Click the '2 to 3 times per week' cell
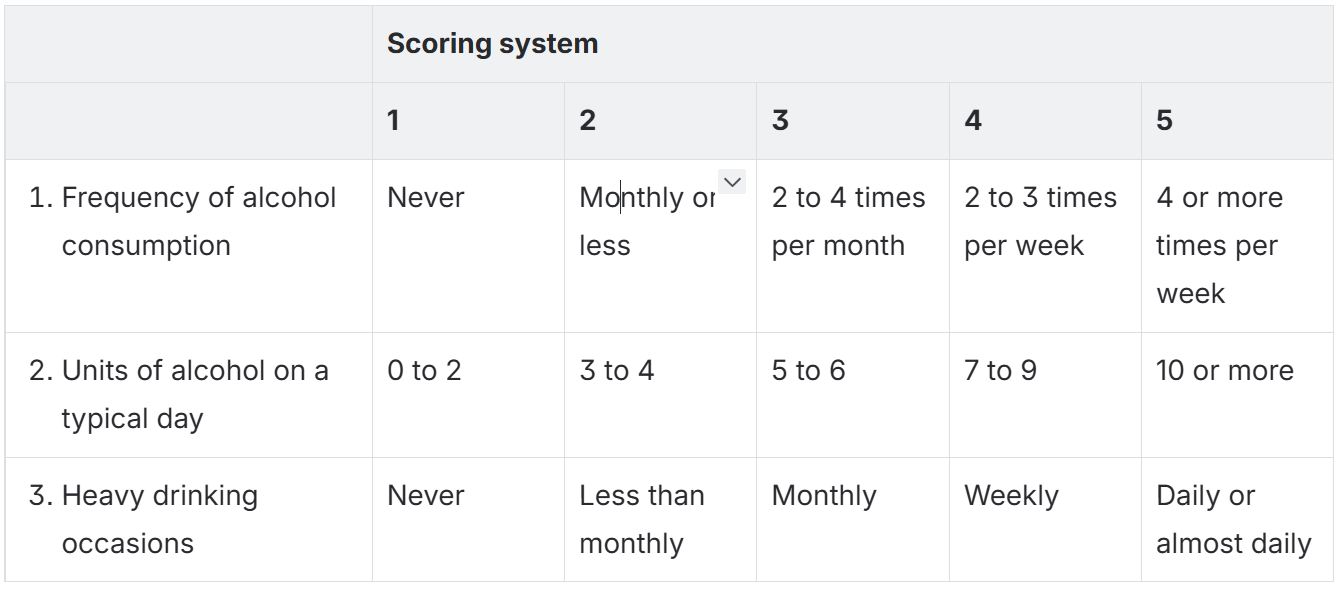The image size is (1337, 591). [x=1040, y=222]
